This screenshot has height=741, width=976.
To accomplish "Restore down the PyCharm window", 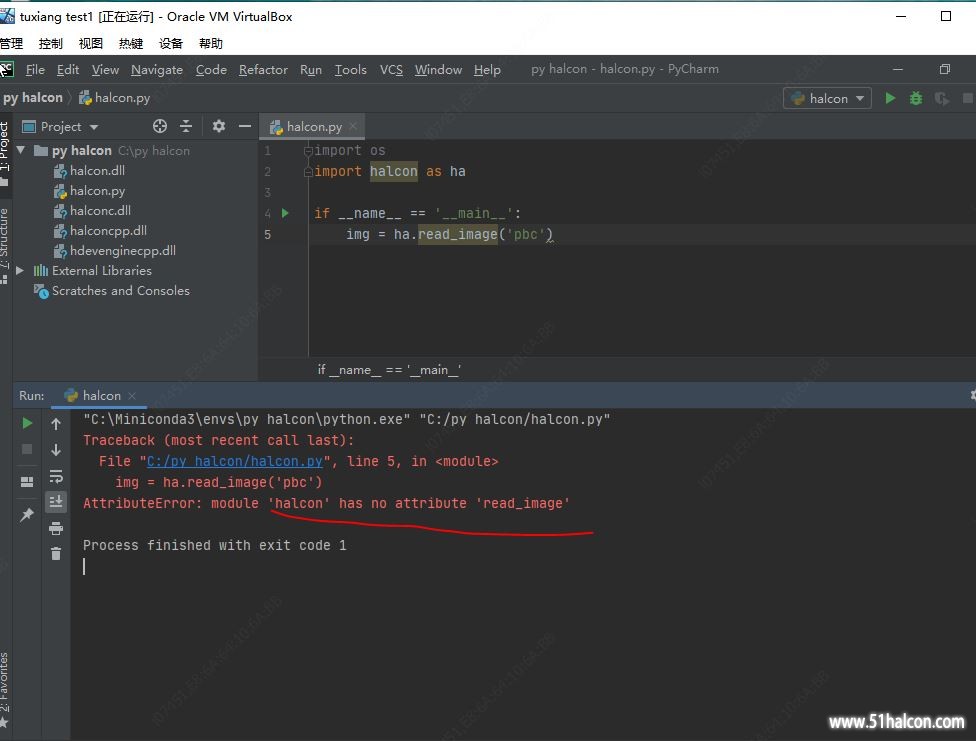I will click(x=944, y=69).
